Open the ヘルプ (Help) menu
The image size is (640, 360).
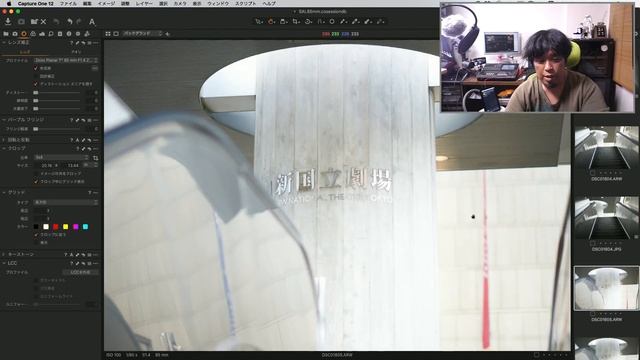[269, 3]
